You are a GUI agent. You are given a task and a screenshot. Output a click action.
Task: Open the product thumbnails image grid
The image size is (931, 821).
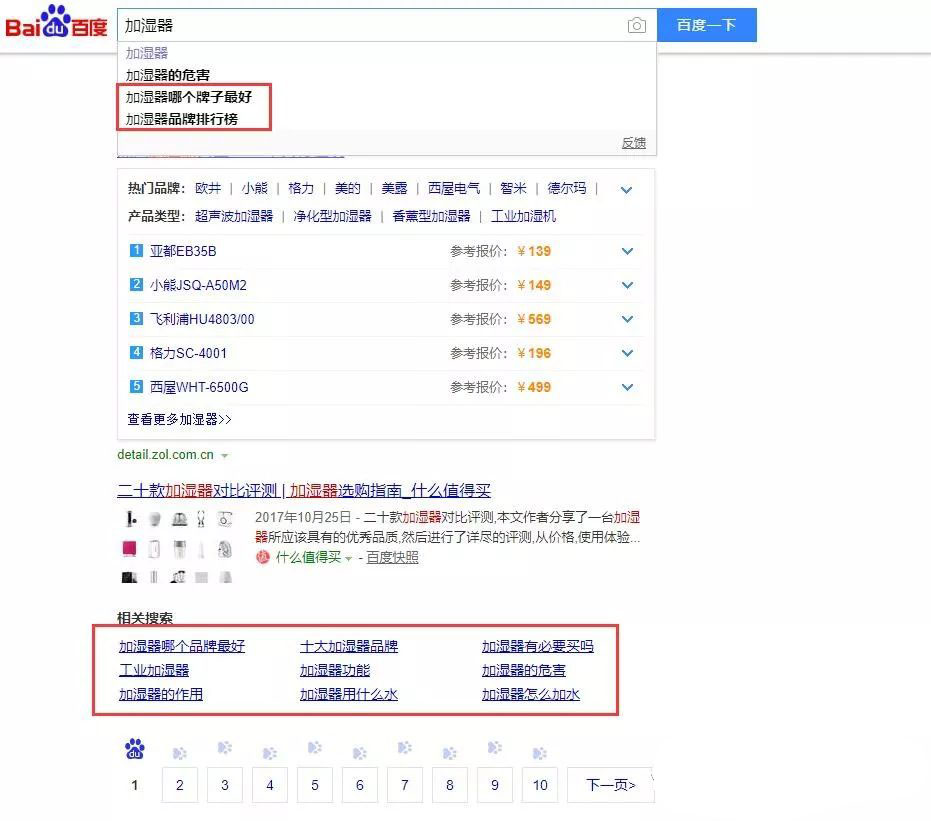[x=178, y=547]
